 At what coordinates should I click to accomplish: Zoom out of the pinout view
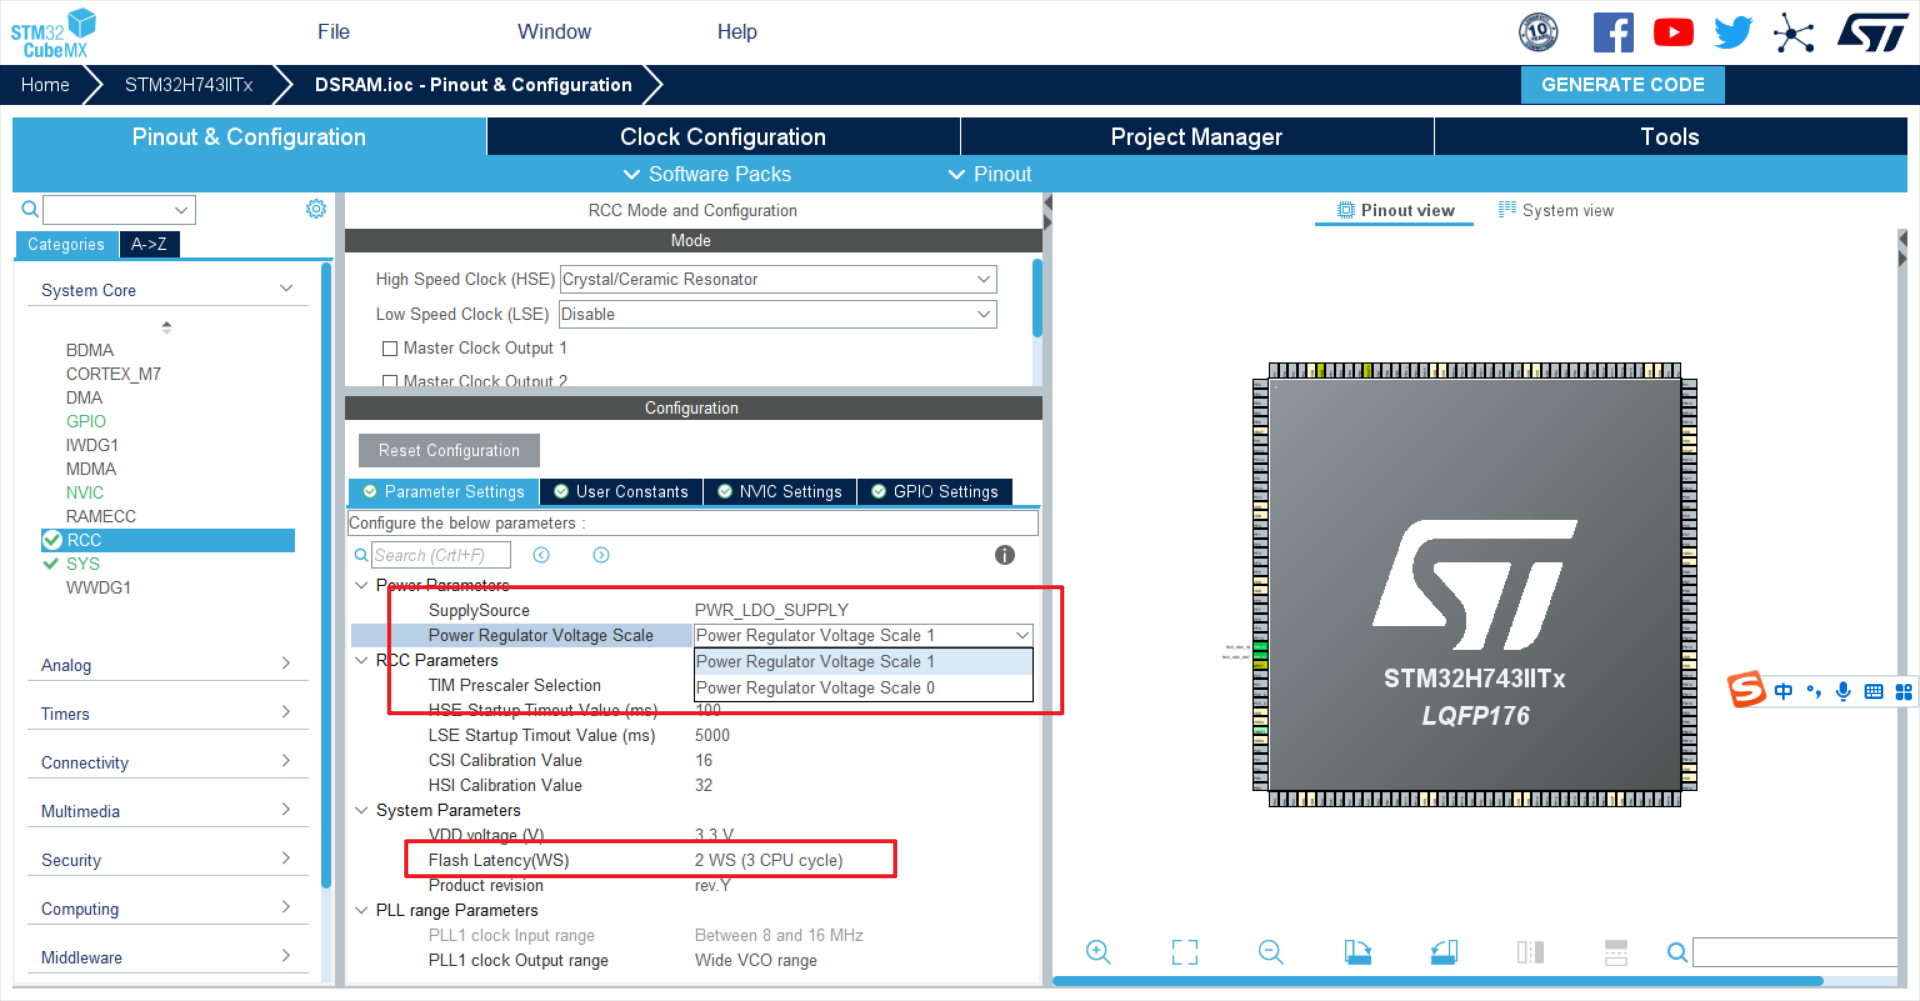tap(1269, 952)
